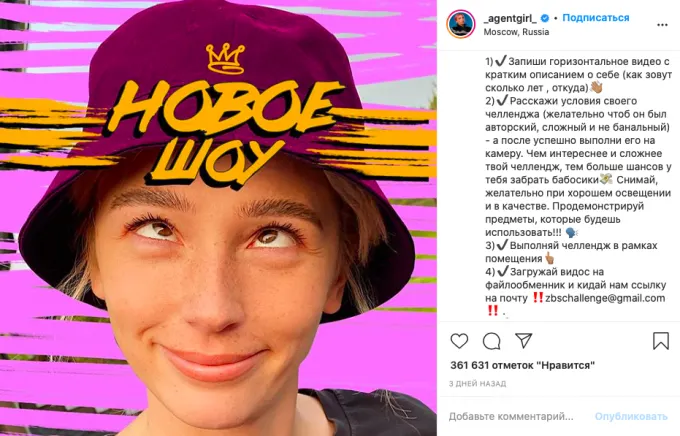The height and width of the screenshot is (436, 680).
Task: Open the _agentgirl_ profile avatar
Action: click(x=461, y=24)
